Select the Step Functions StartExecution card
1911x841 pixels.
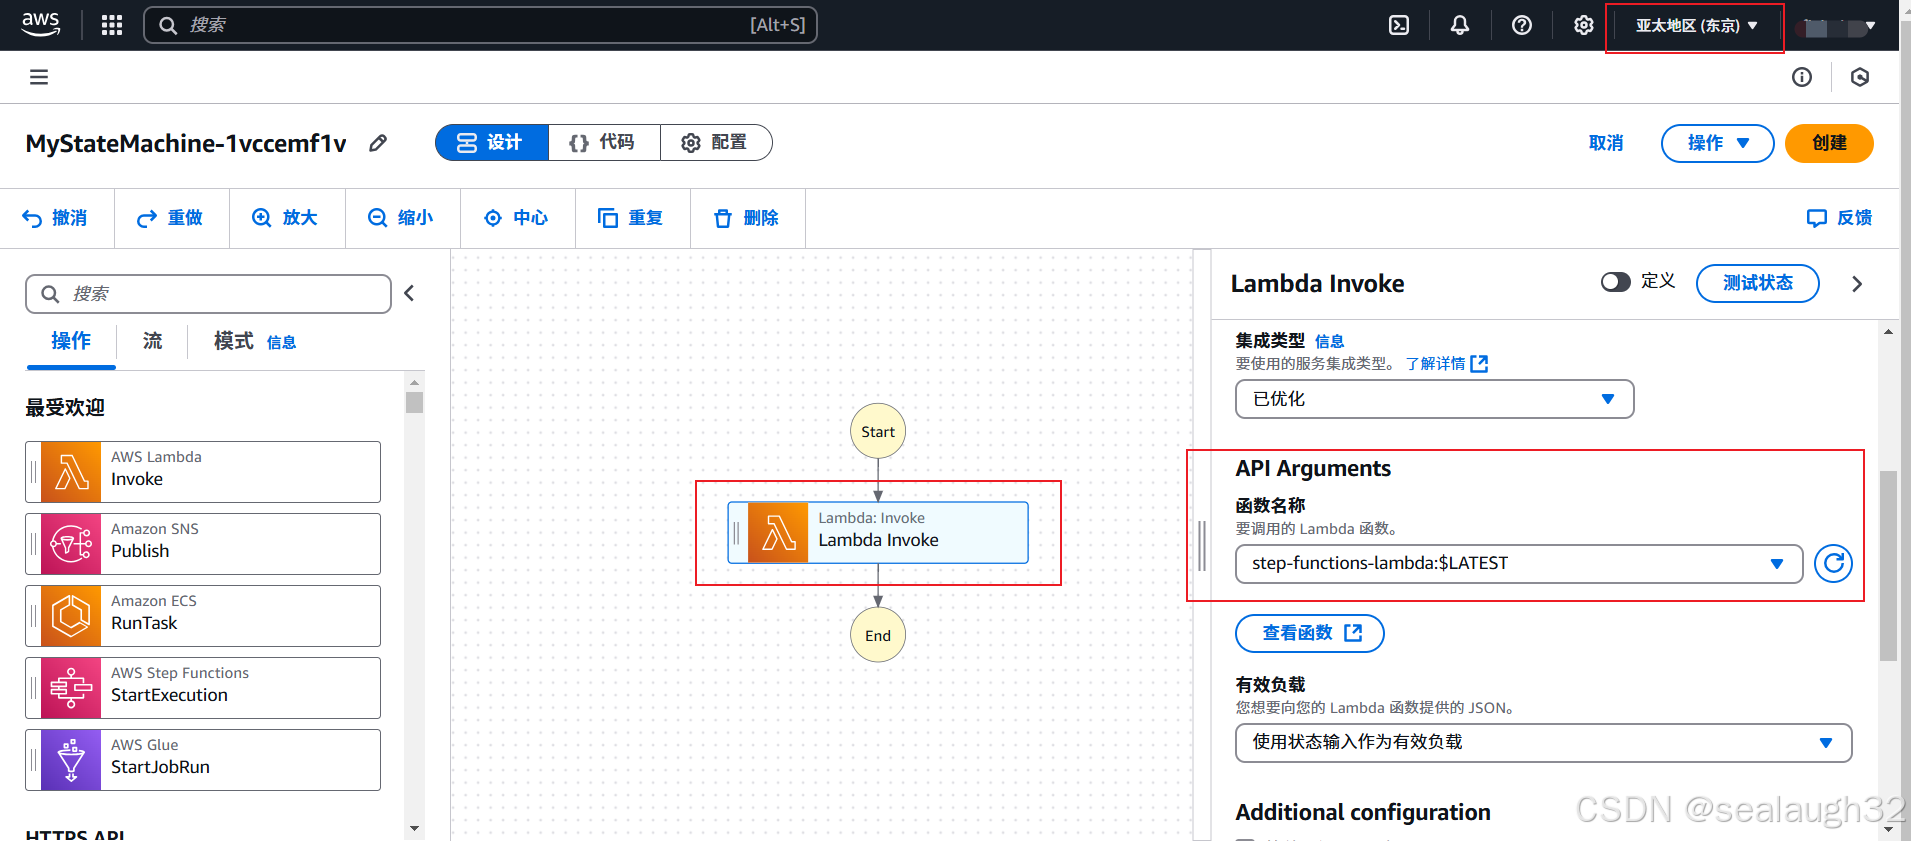[203, 688]
